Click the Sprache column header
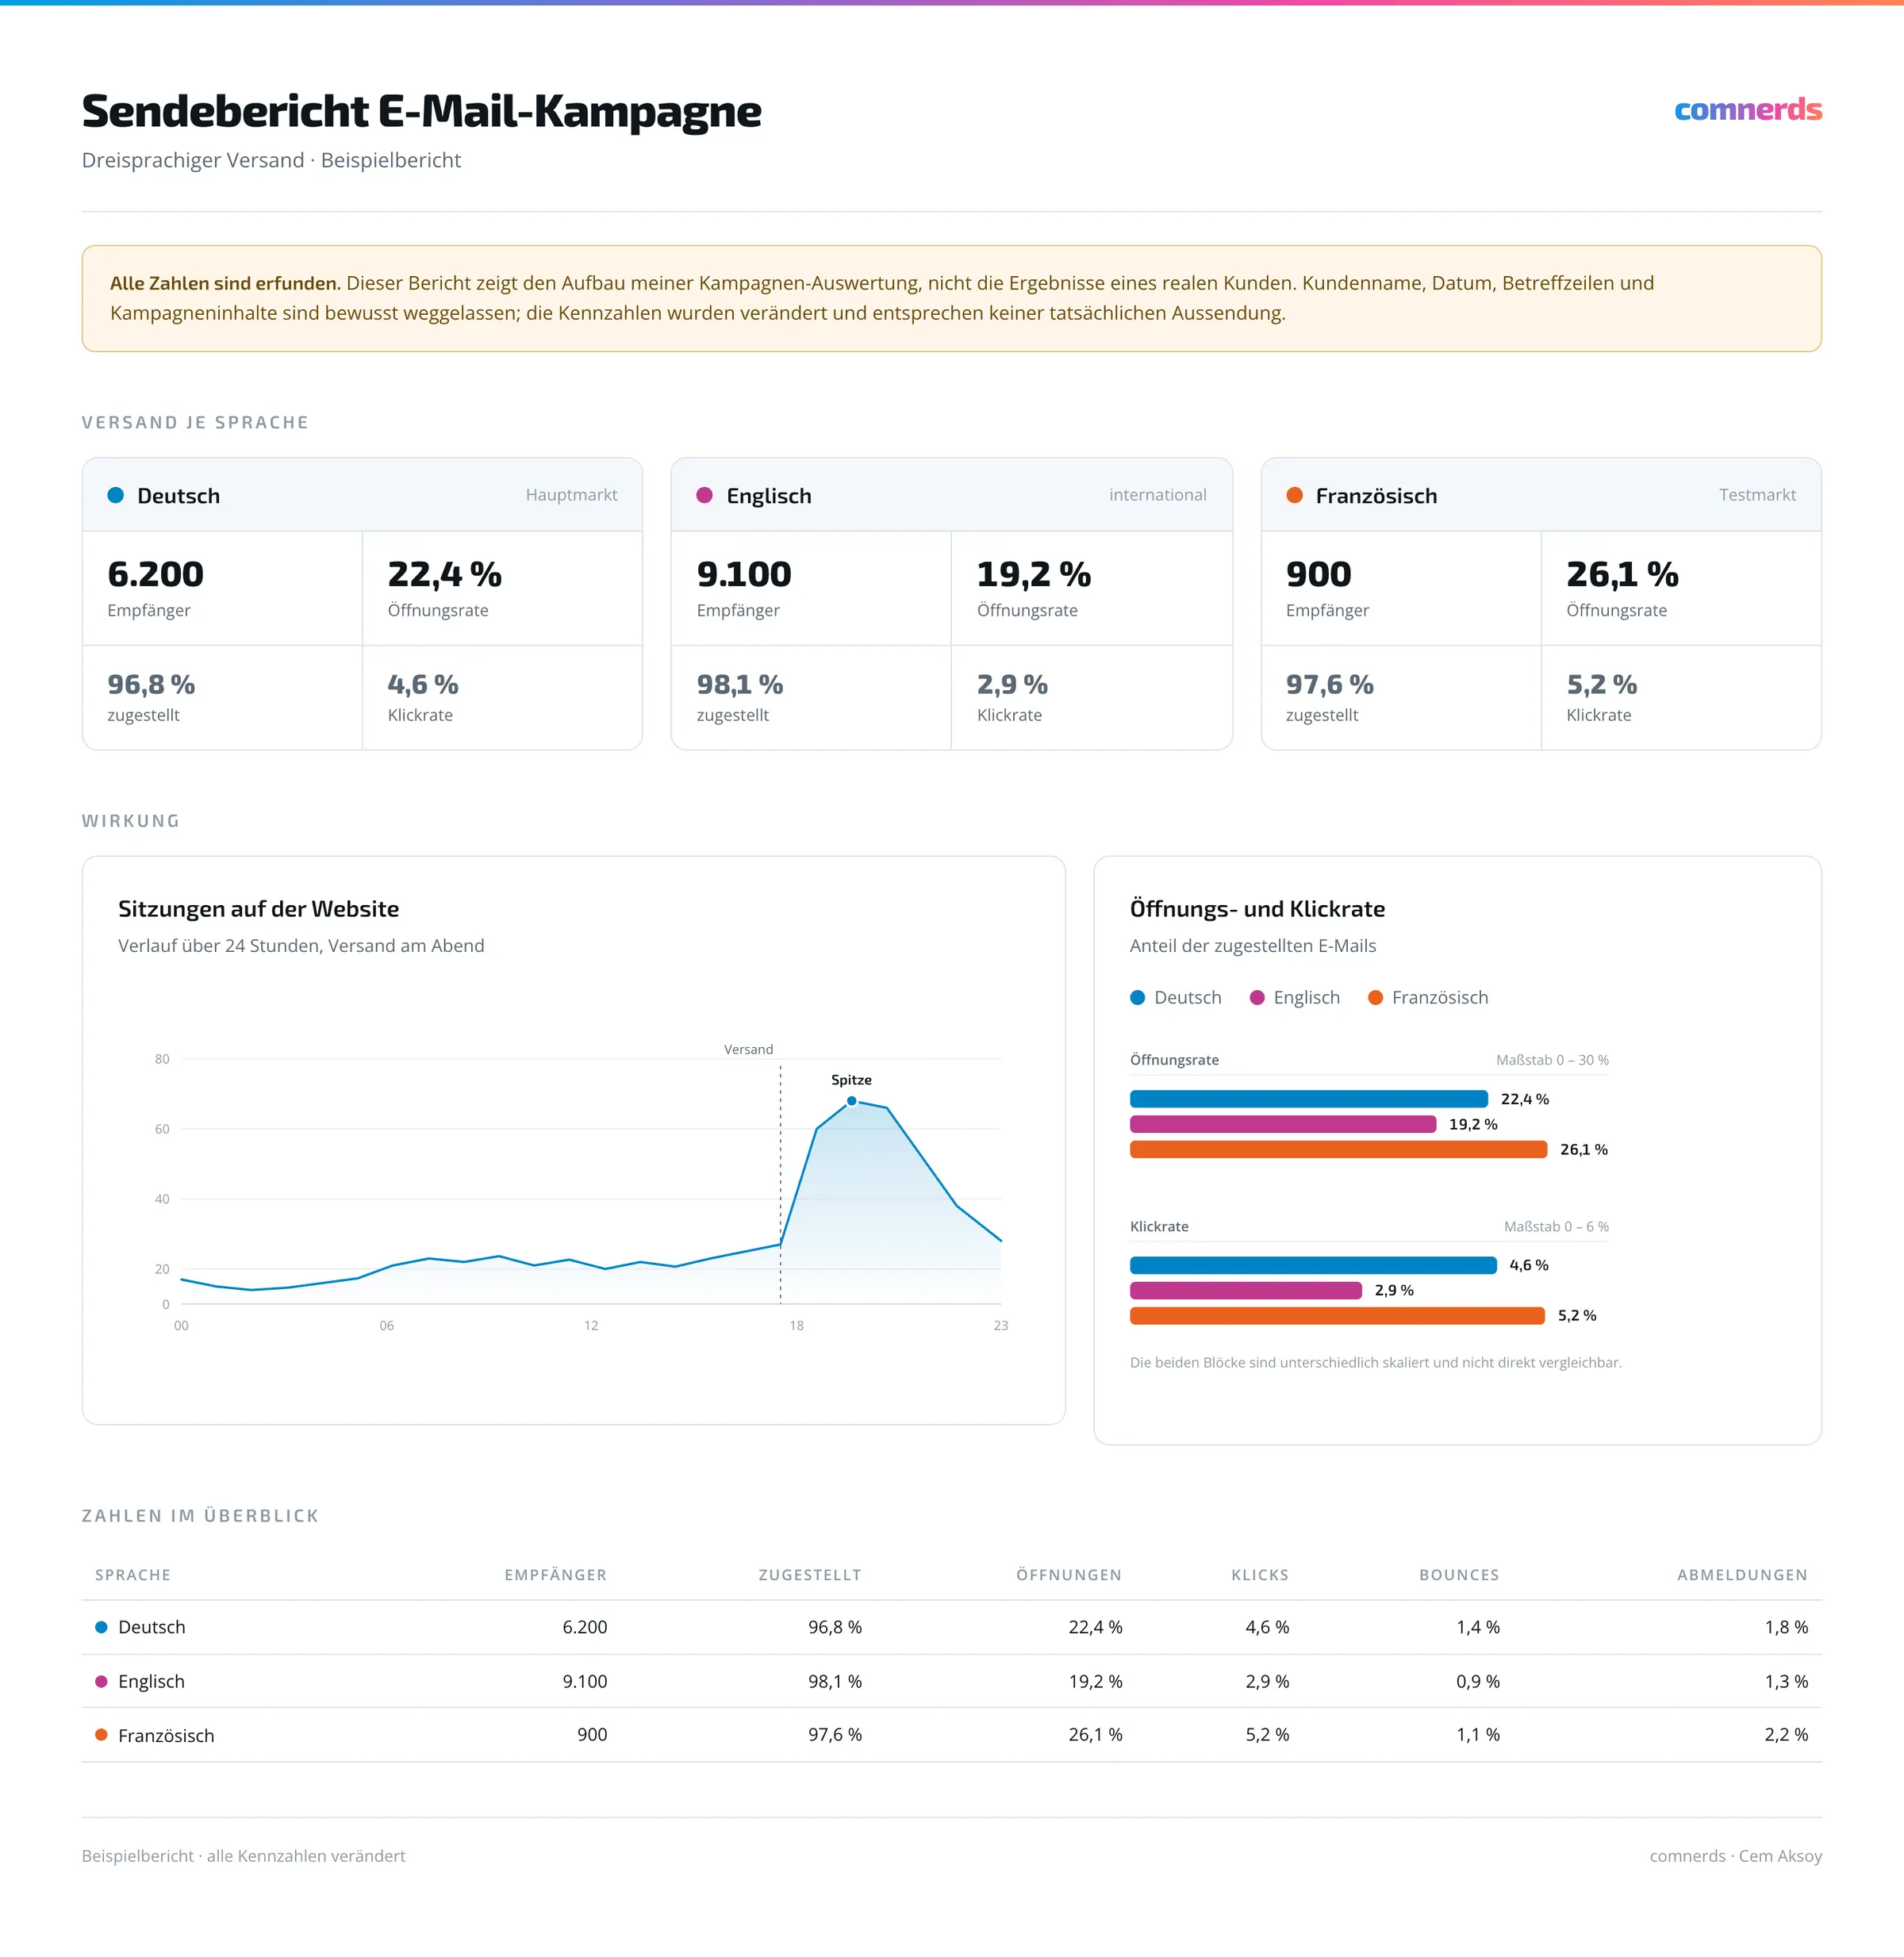1904x1957 pixels. click(x=133, y=1575)
